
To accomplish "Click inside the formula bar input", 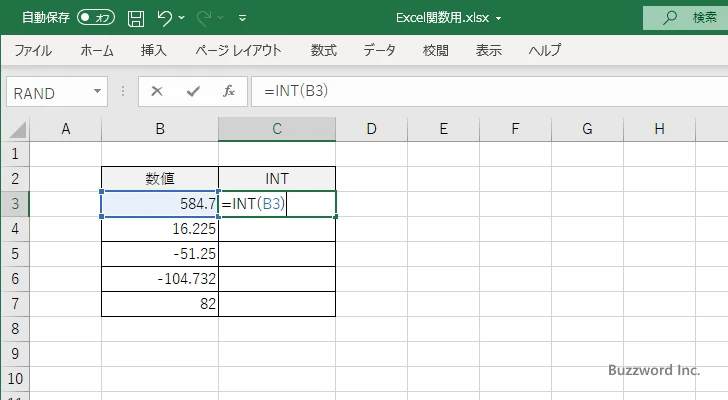I will pyautogui.click(x=480, y=92).
